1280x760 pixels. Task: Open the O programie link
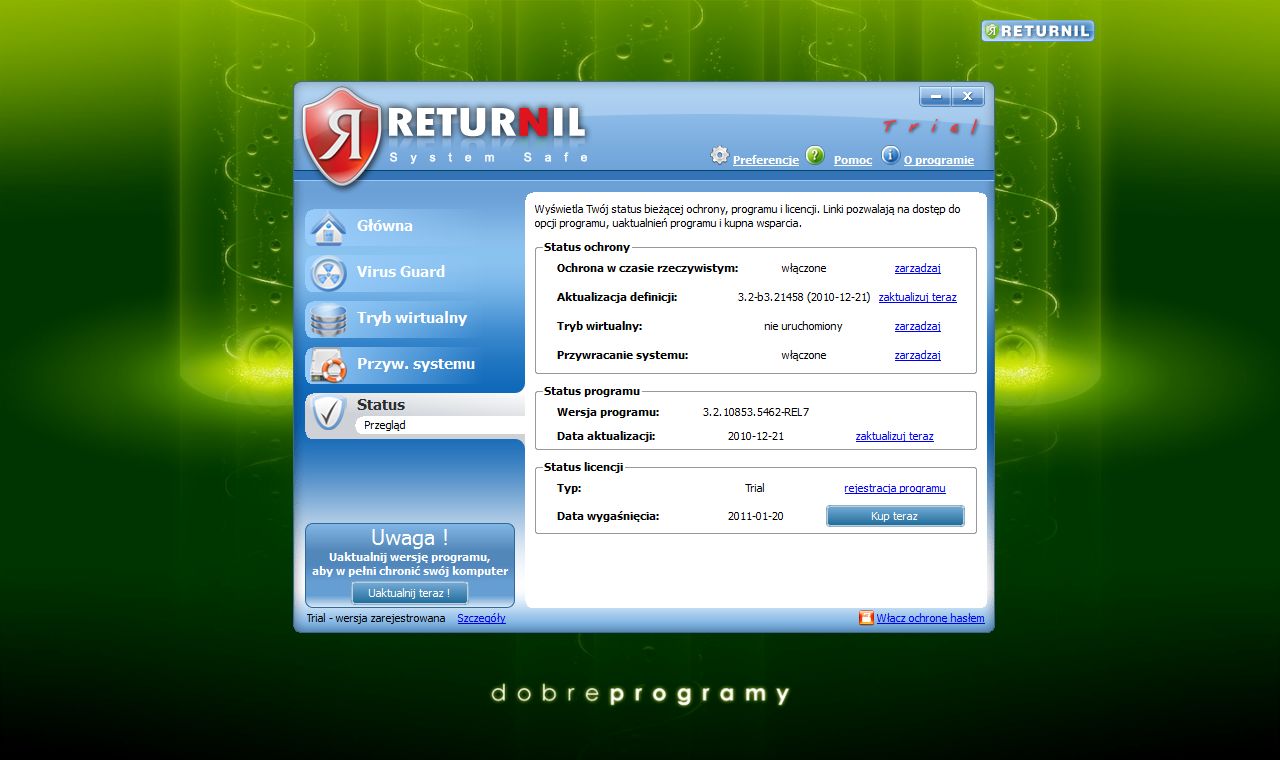pos(939,160)
